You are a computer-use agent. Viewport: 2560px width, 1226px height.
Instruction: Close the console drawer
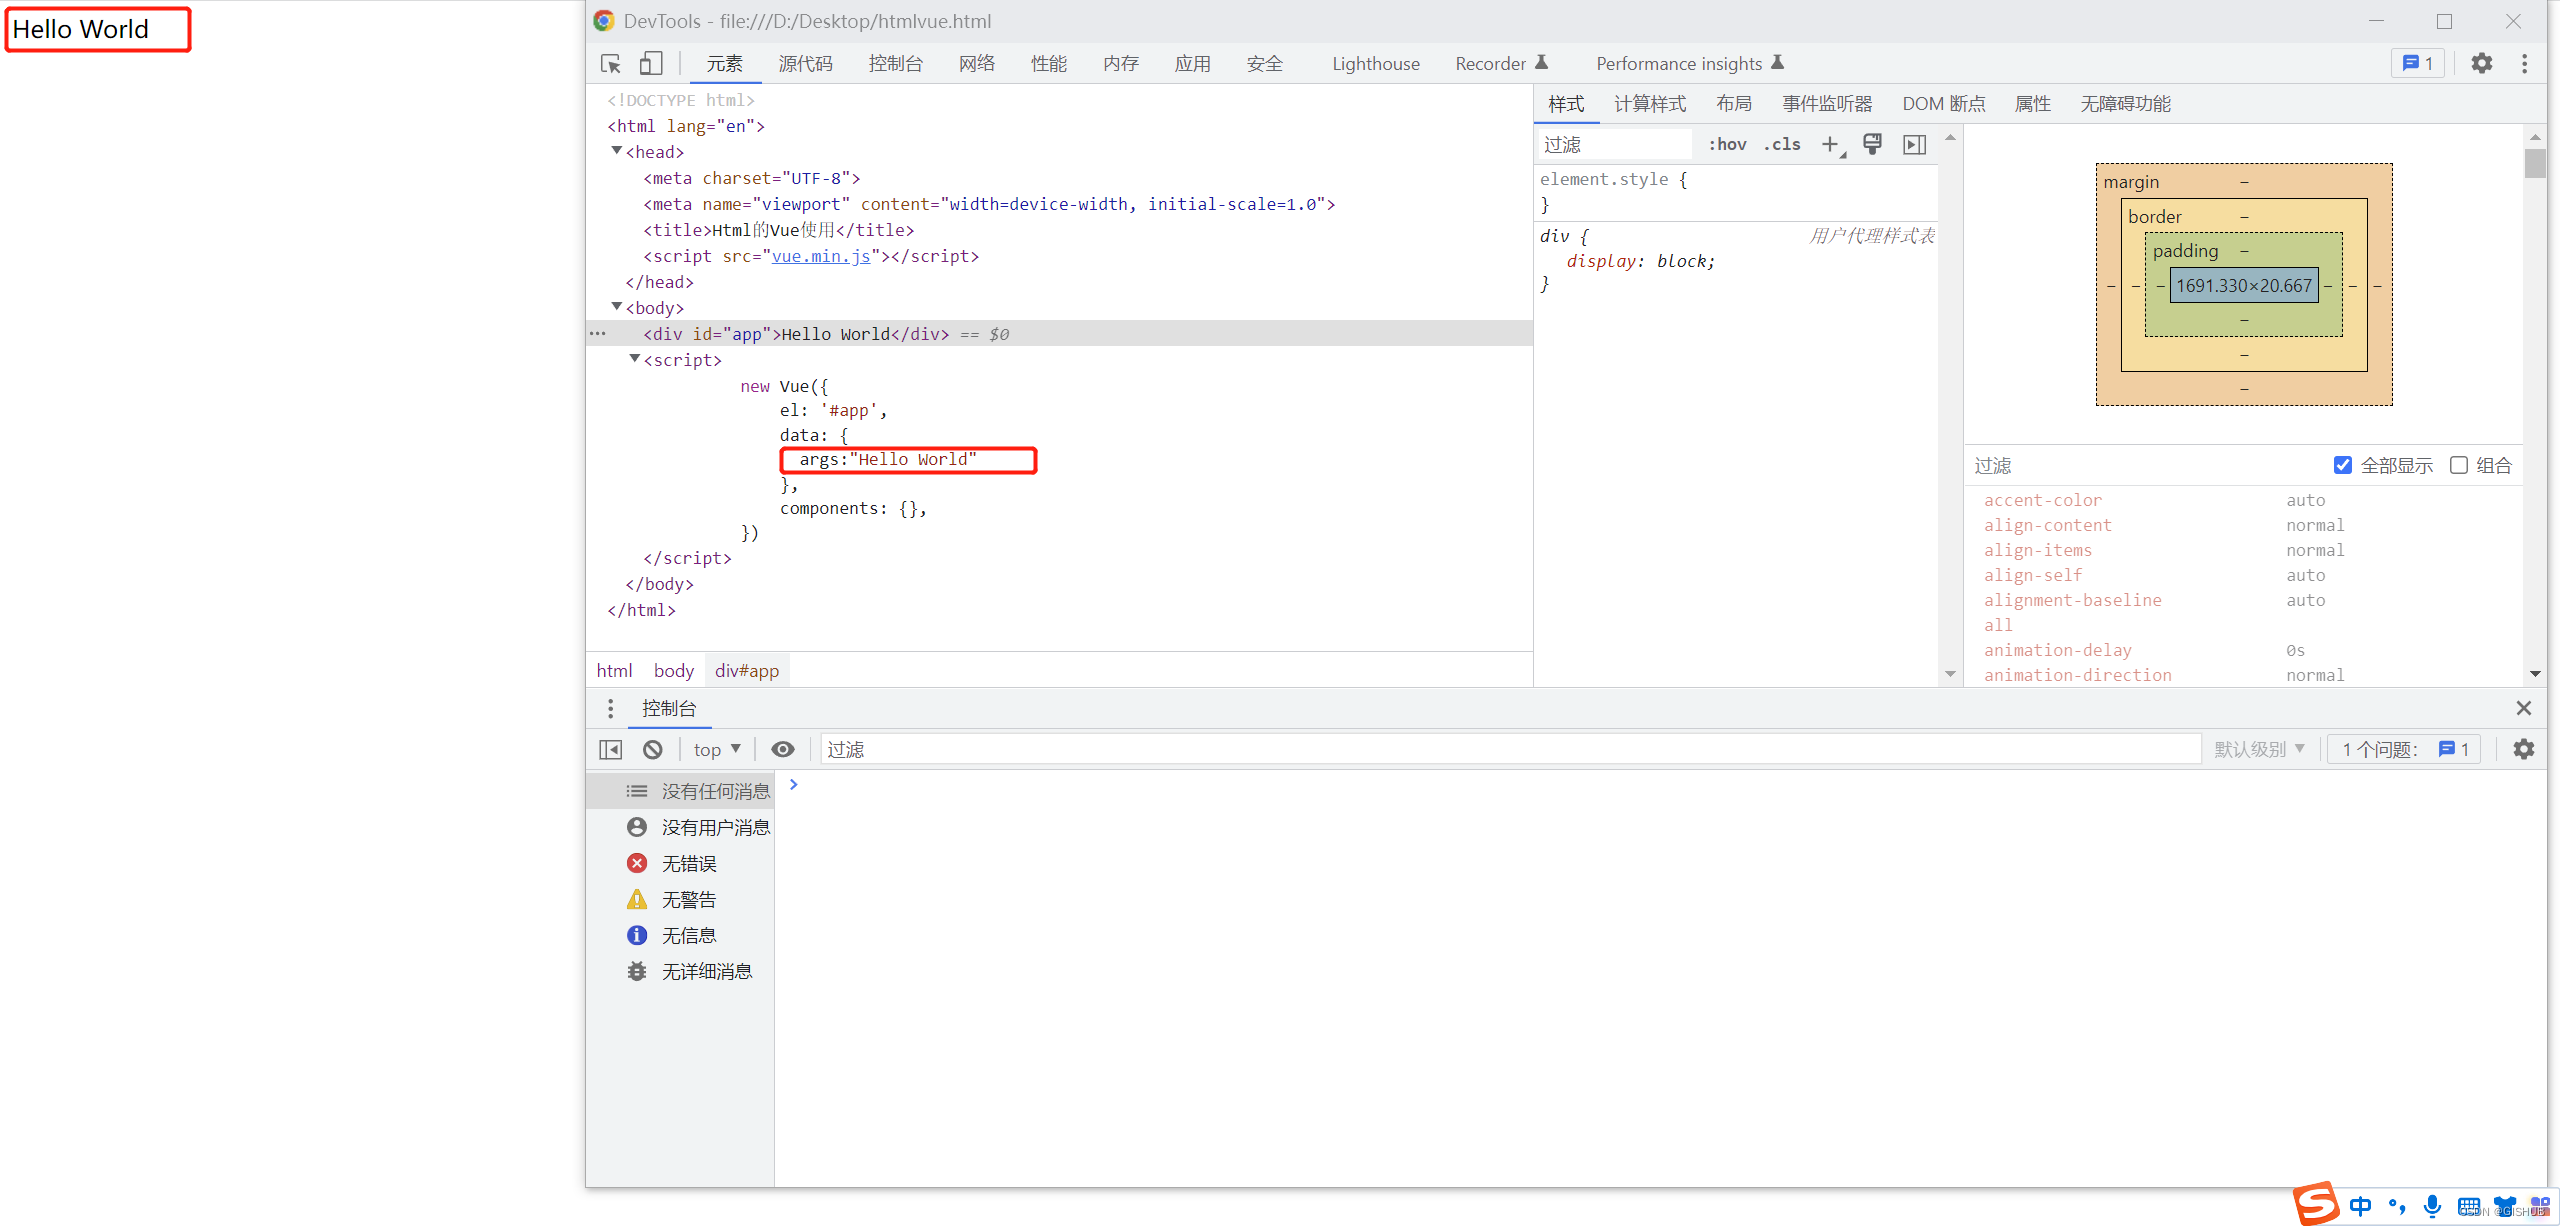pyautogui.click(x=2524, y=708)
